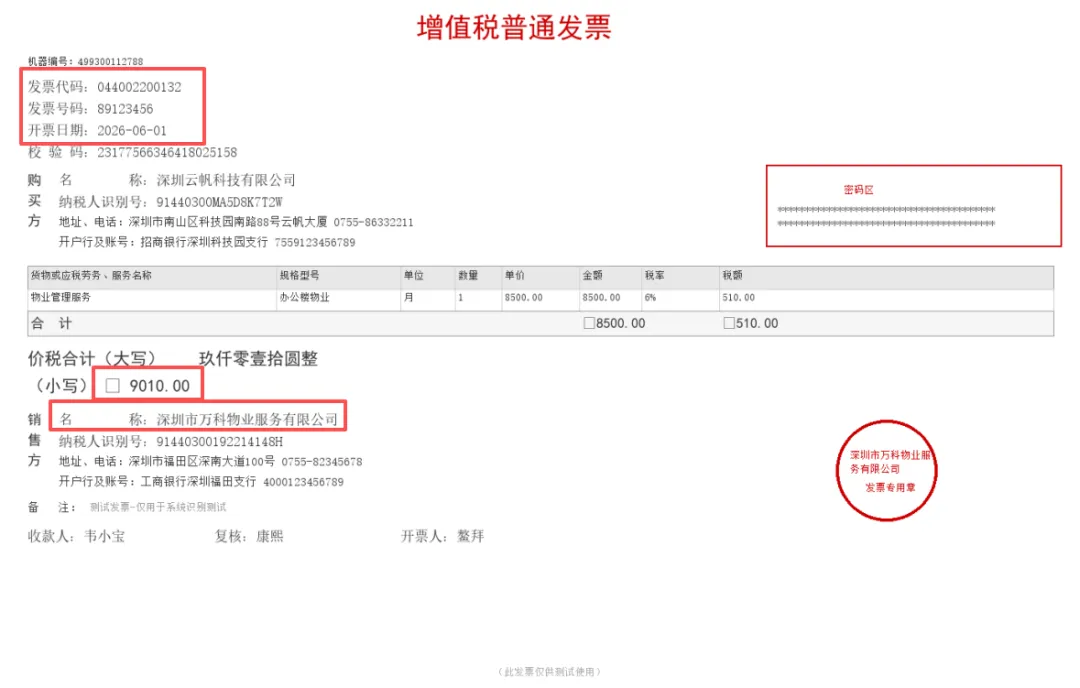The width and height of the screenshot is (1080, 688).
Task: Select invoice number 89123456
Action: pos(125,109)
